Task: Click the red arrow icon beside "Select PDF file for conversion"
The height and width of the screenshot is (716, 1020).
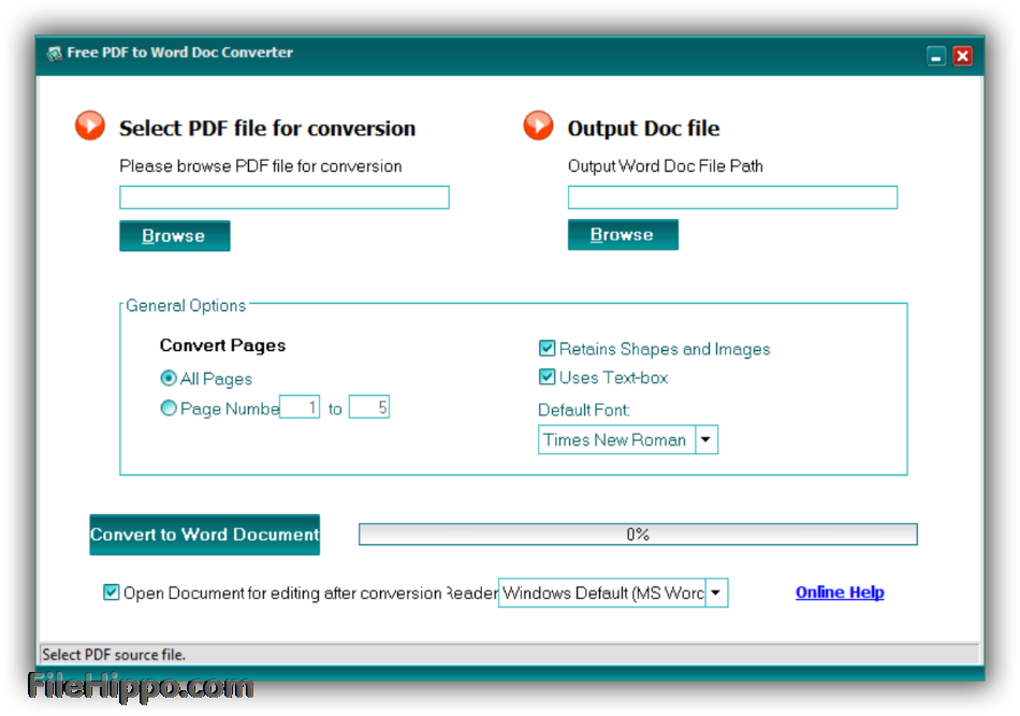Action: (89, 125)
